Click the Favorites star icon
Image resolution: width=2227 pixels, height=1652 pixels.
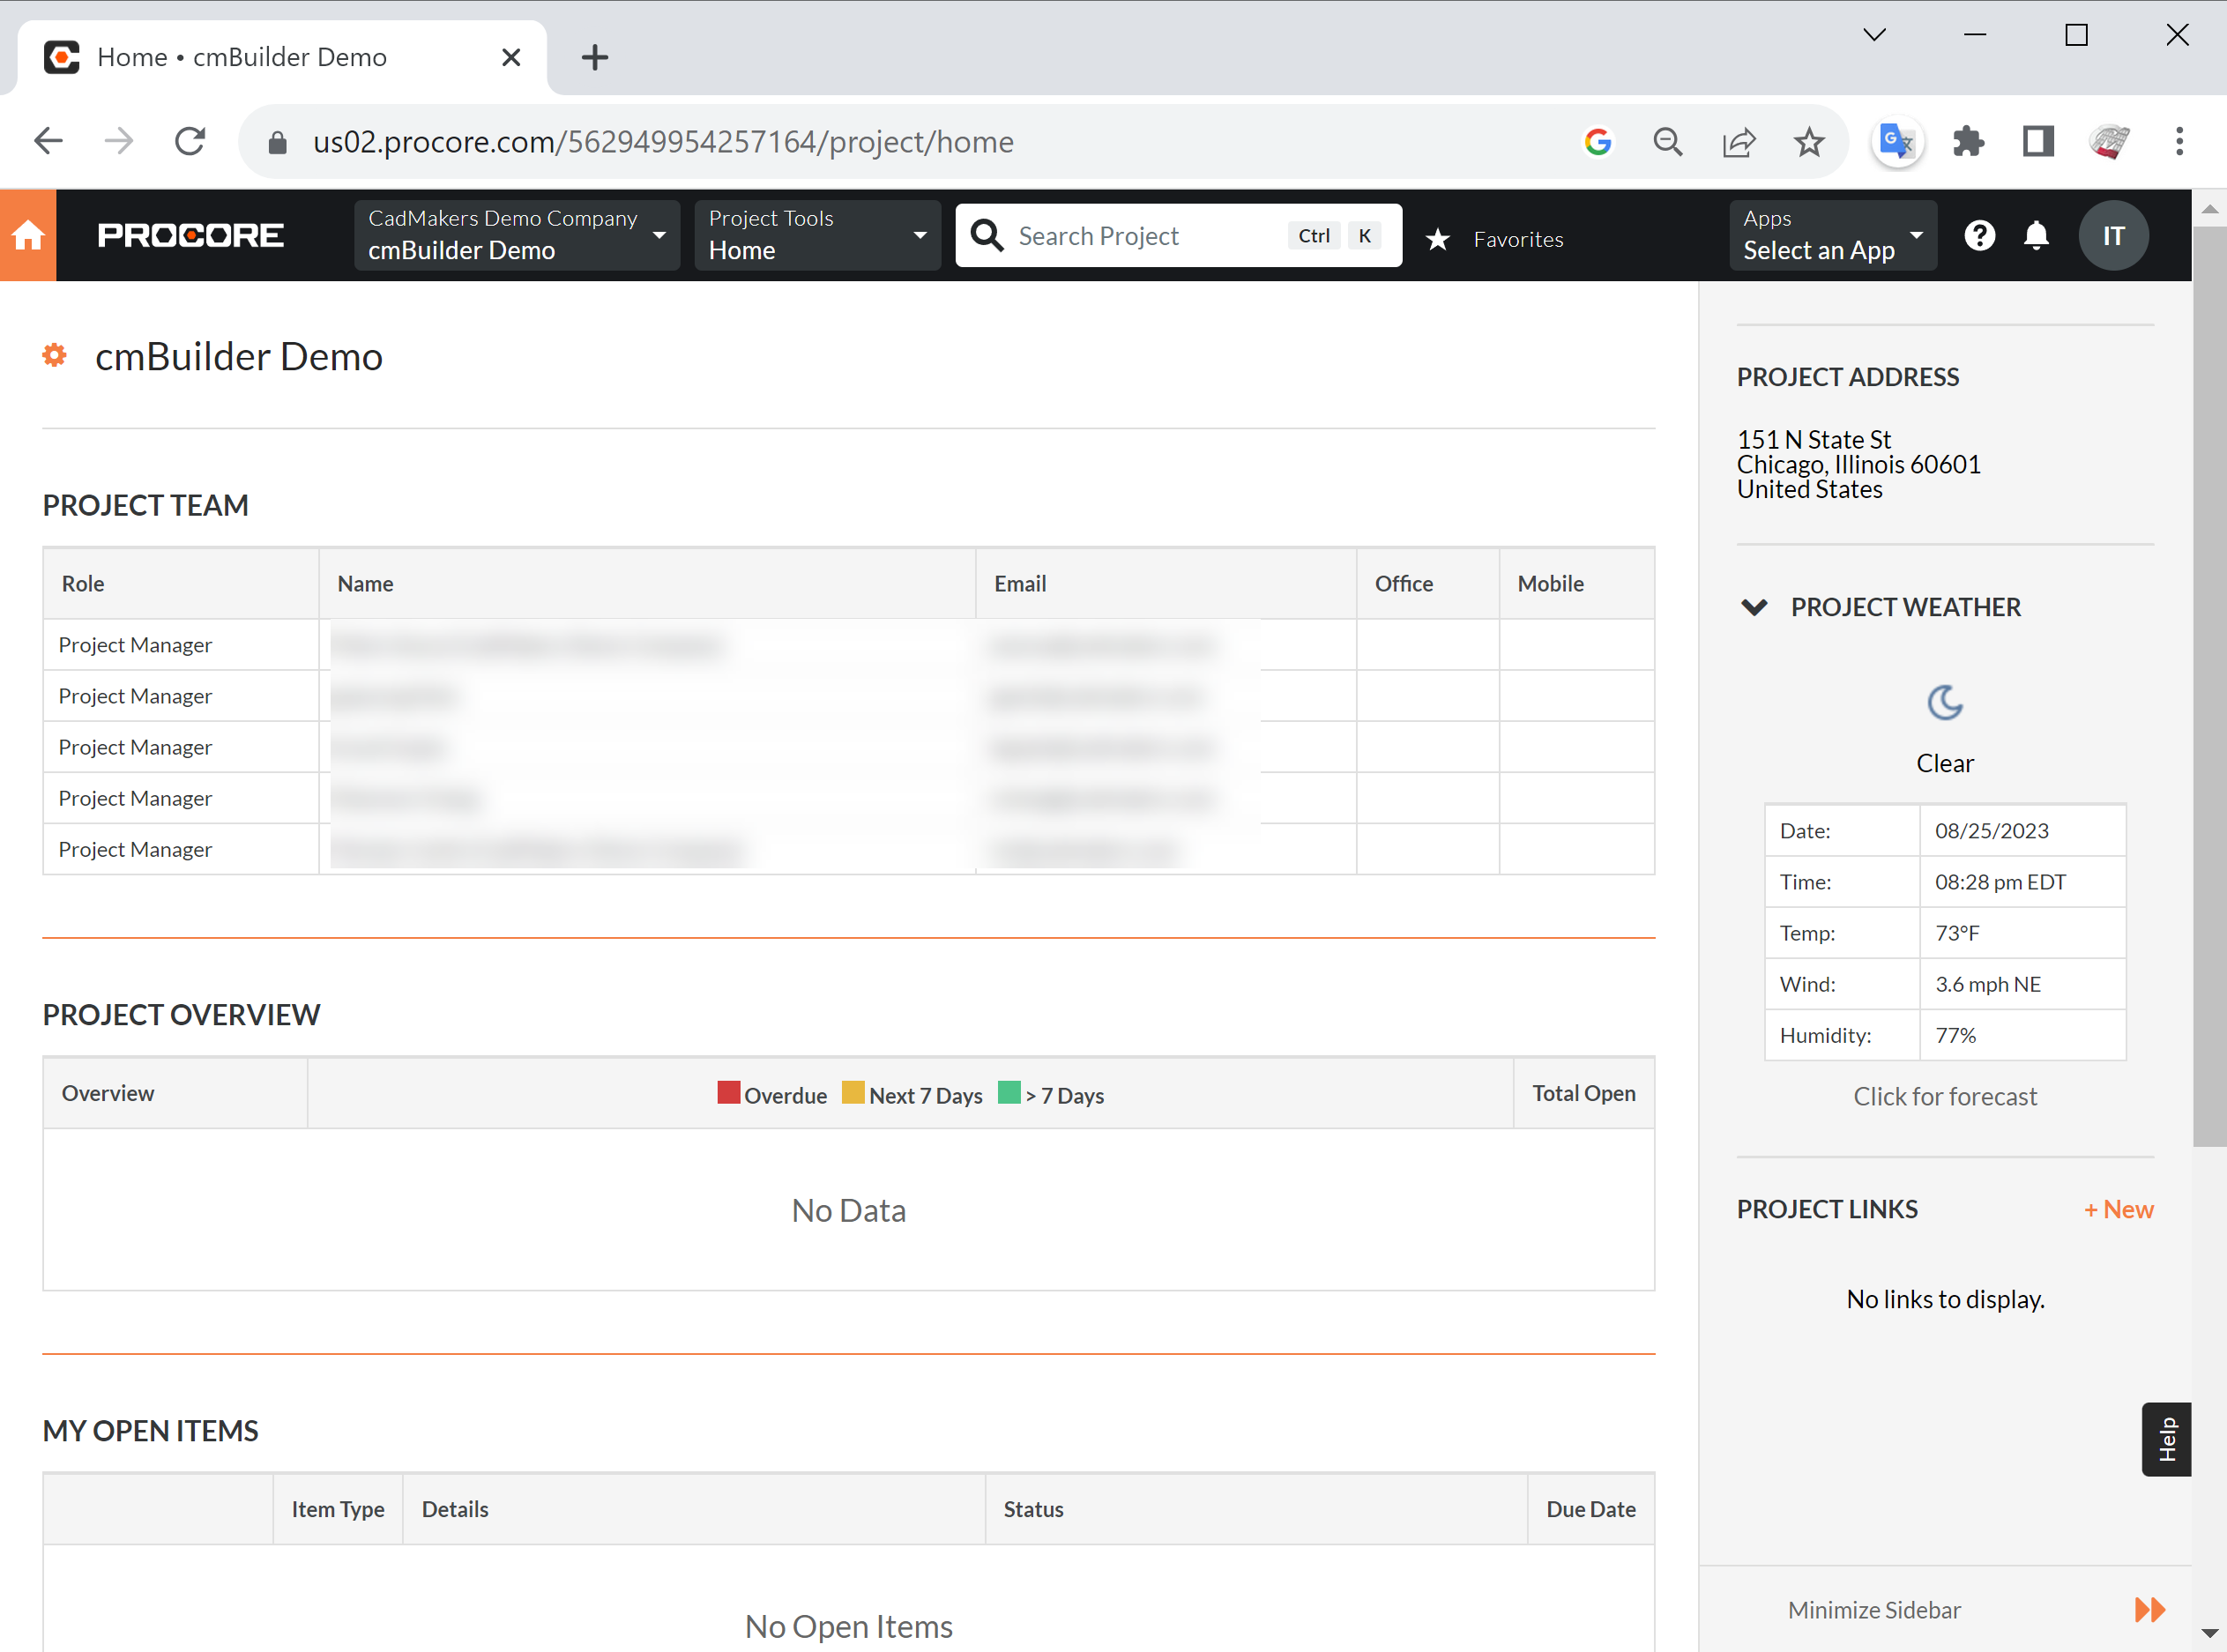tap(1438, 239)
